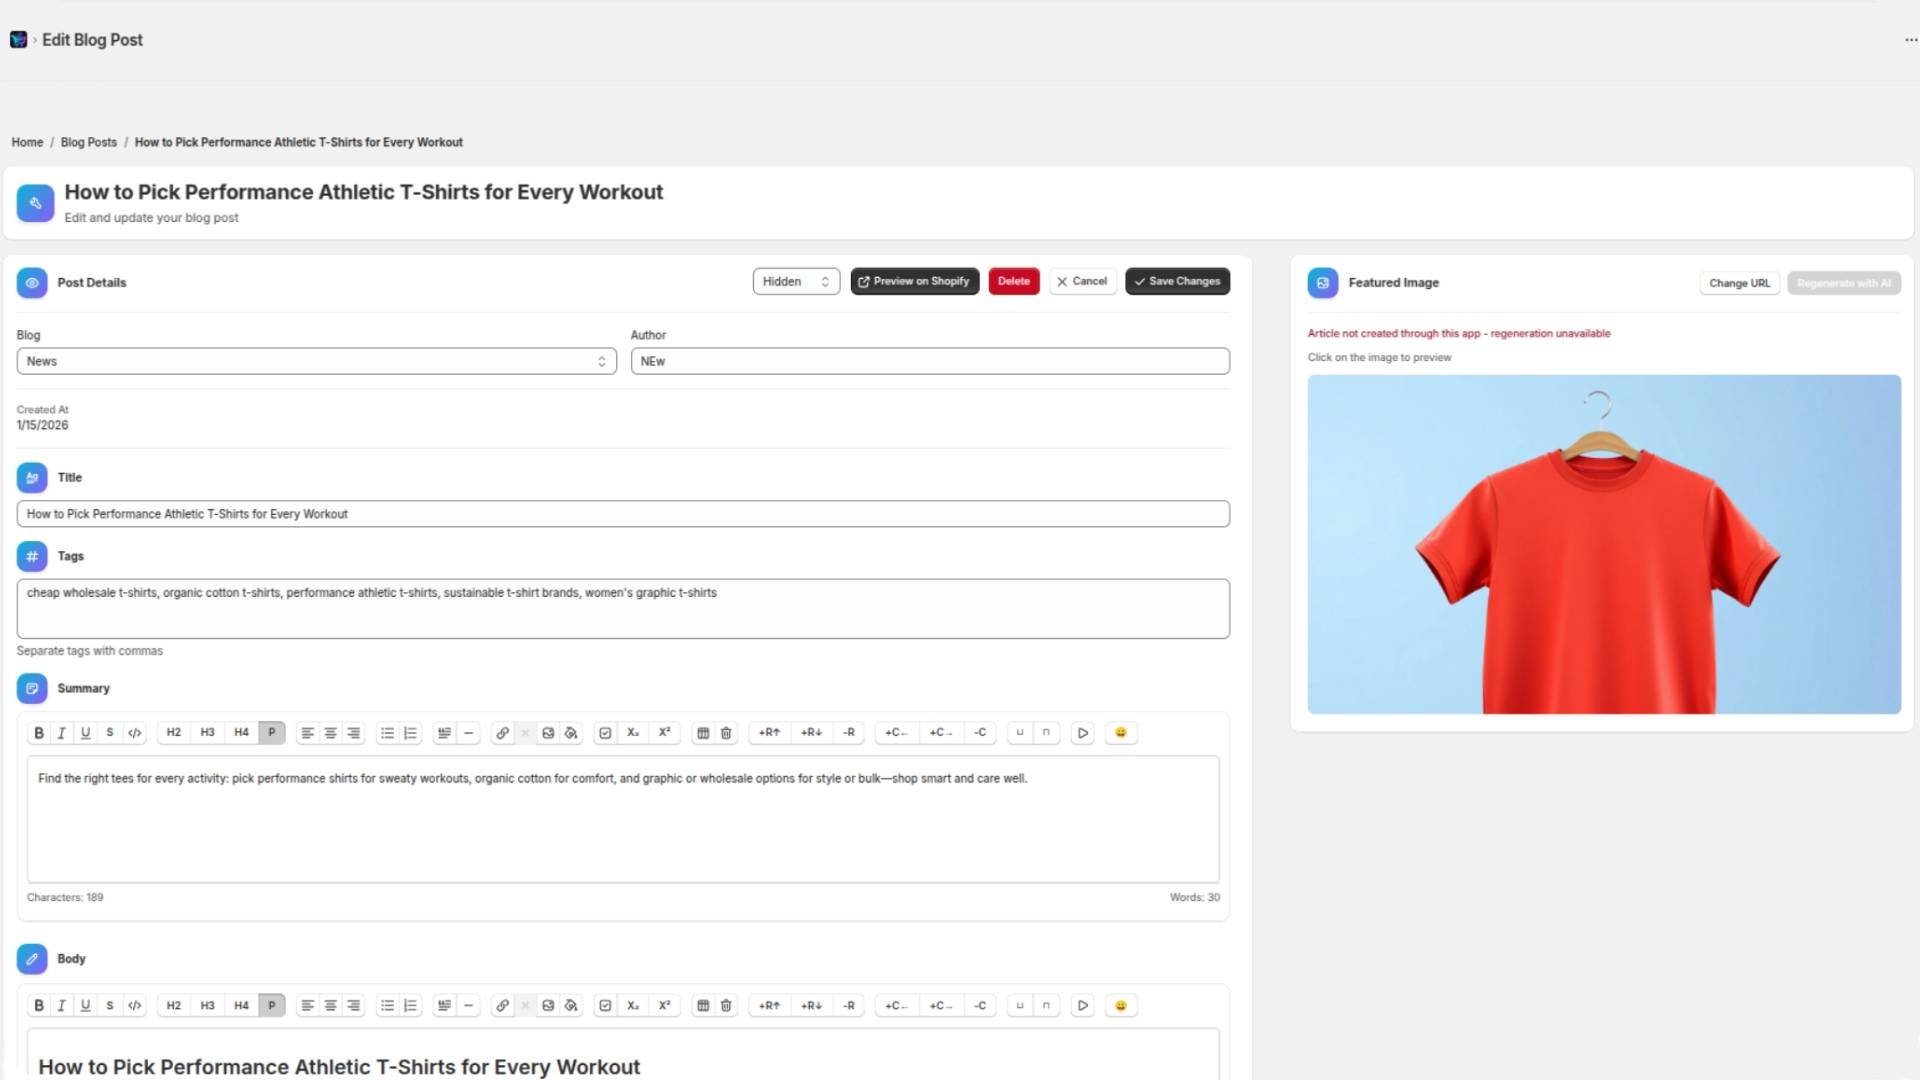Screen dimensions: 1920x1080
Task: Open the emoji picker in the Summary toolbar
Action: click(1120, 732)
